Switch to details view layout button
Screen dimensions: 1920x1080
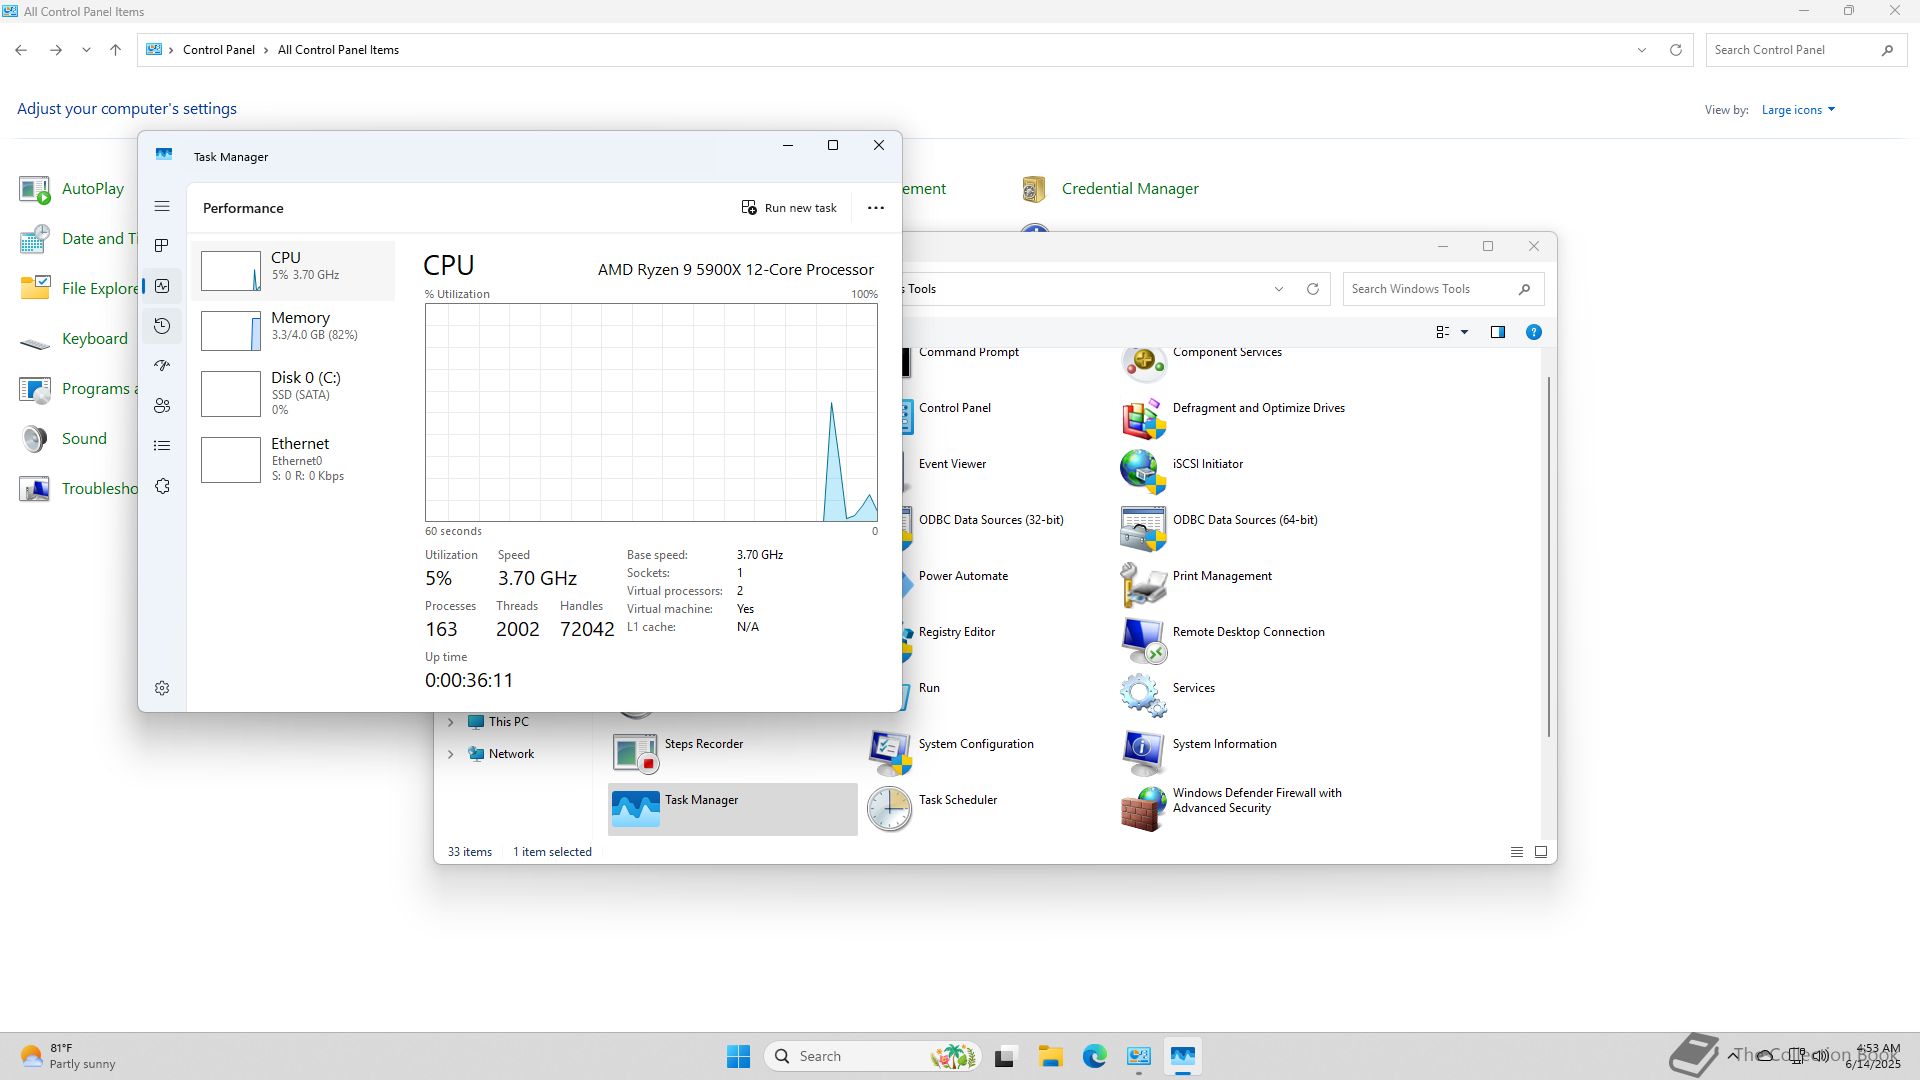1516,852
